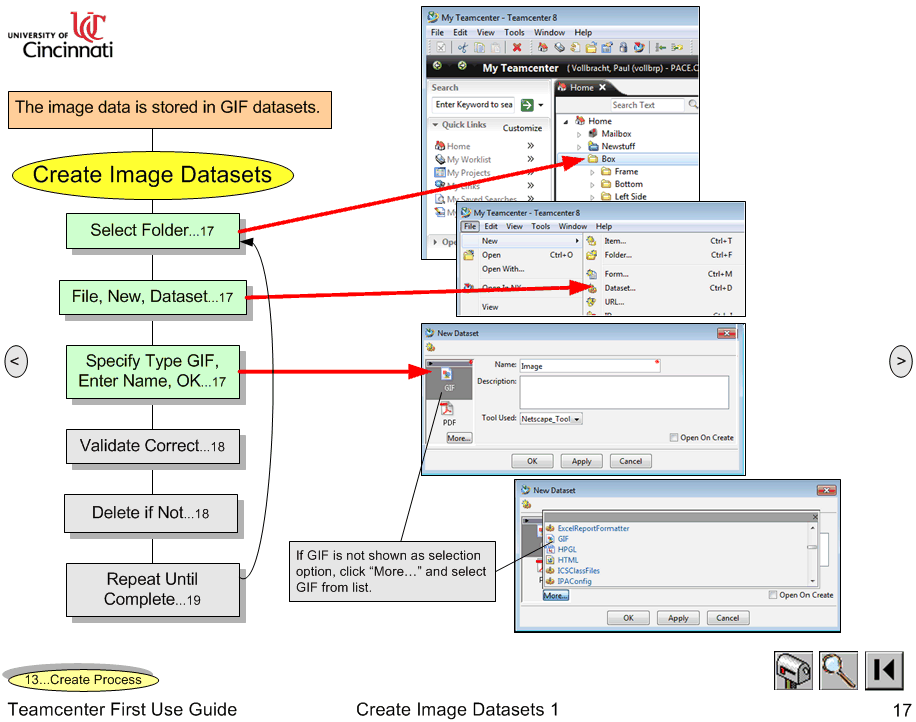Expand the Frame folder in the tree
The image size is (916, 722).
click(592, 172)
